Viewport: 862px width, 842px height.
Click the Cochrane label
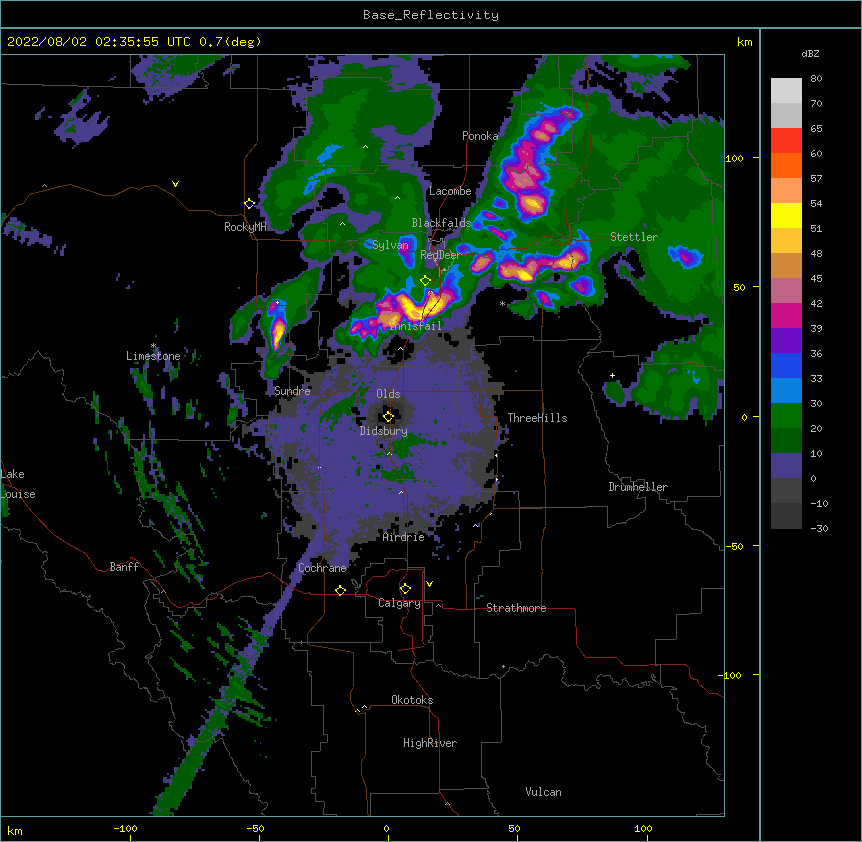pos(322,568)
